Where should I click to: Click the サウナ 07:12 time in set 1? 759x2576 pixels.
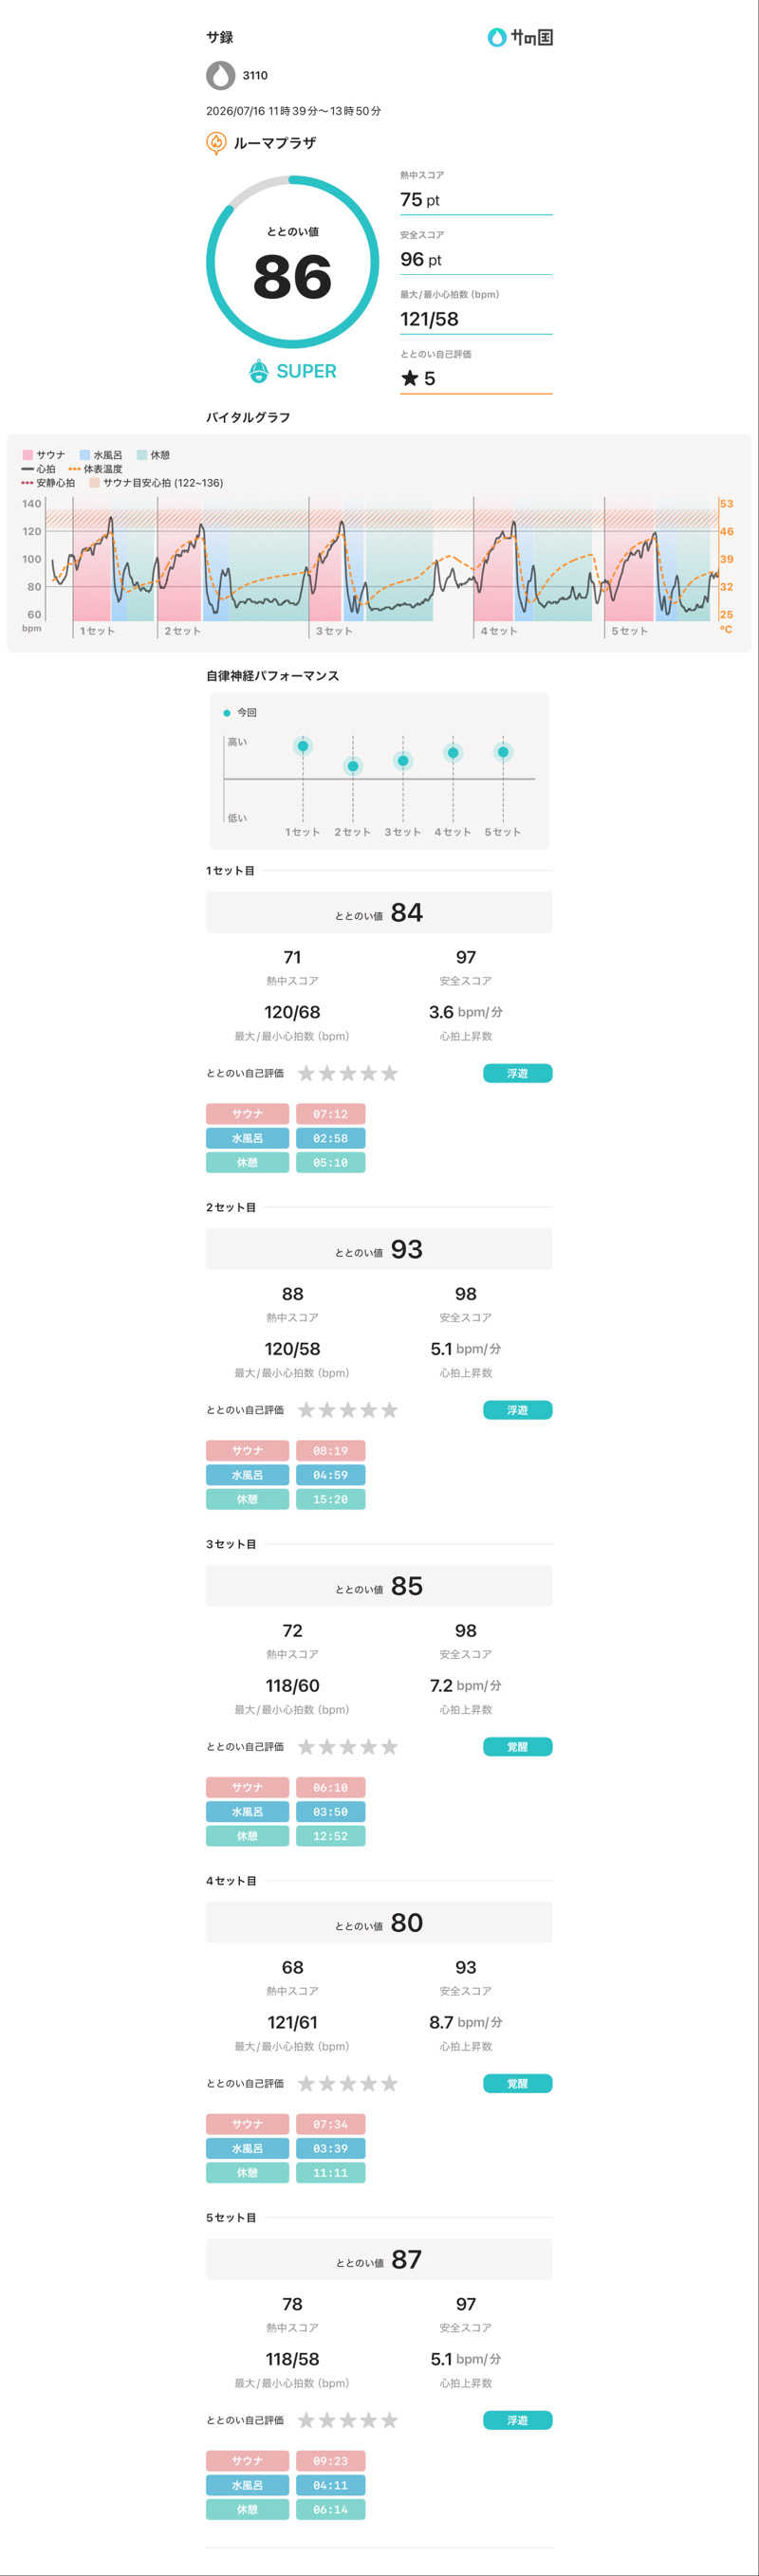[330, 1114]
